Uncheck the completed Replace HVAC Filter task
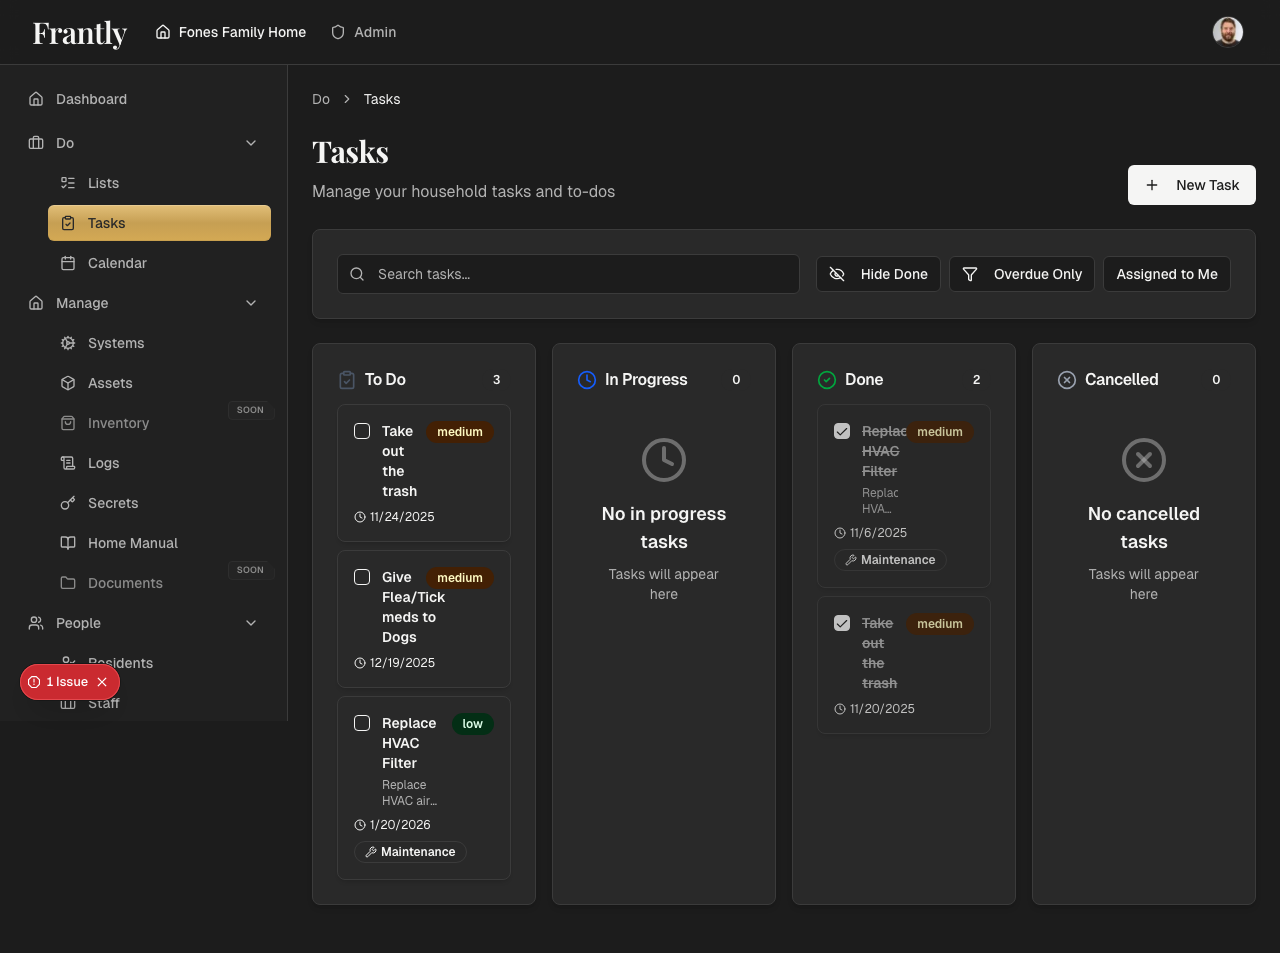The image size is (1280, 953). [842, 431]
